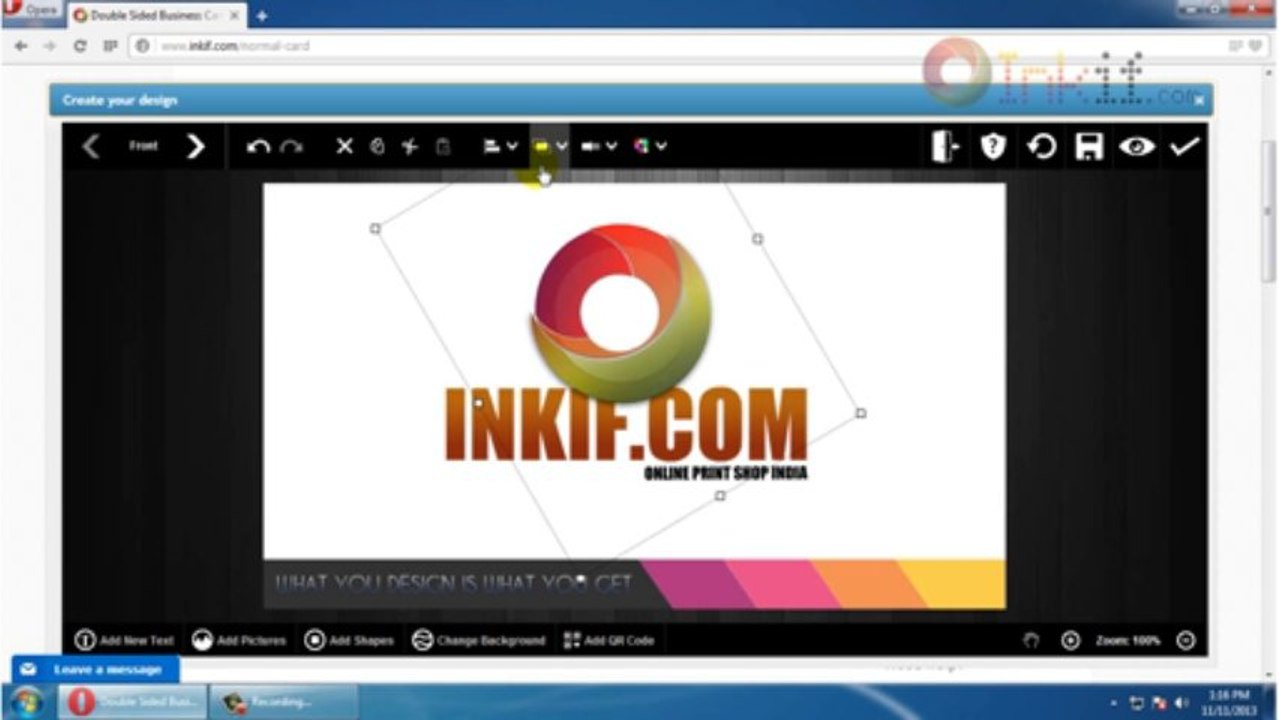This screenshot has width=1279, height=720.
Task: Close the Create your design dialog
Action: pos(1199,100)
